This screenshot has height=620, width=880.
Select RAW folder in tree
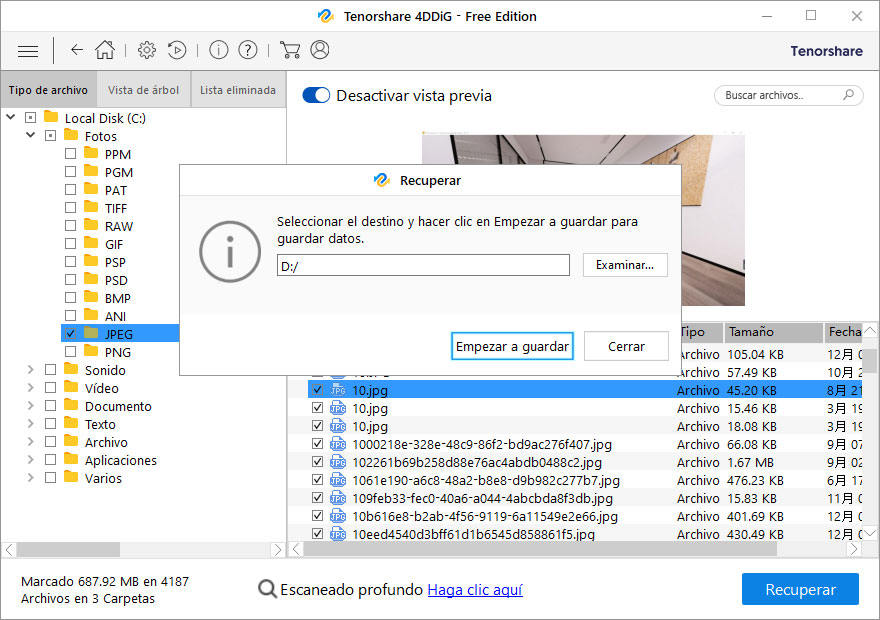118,226
